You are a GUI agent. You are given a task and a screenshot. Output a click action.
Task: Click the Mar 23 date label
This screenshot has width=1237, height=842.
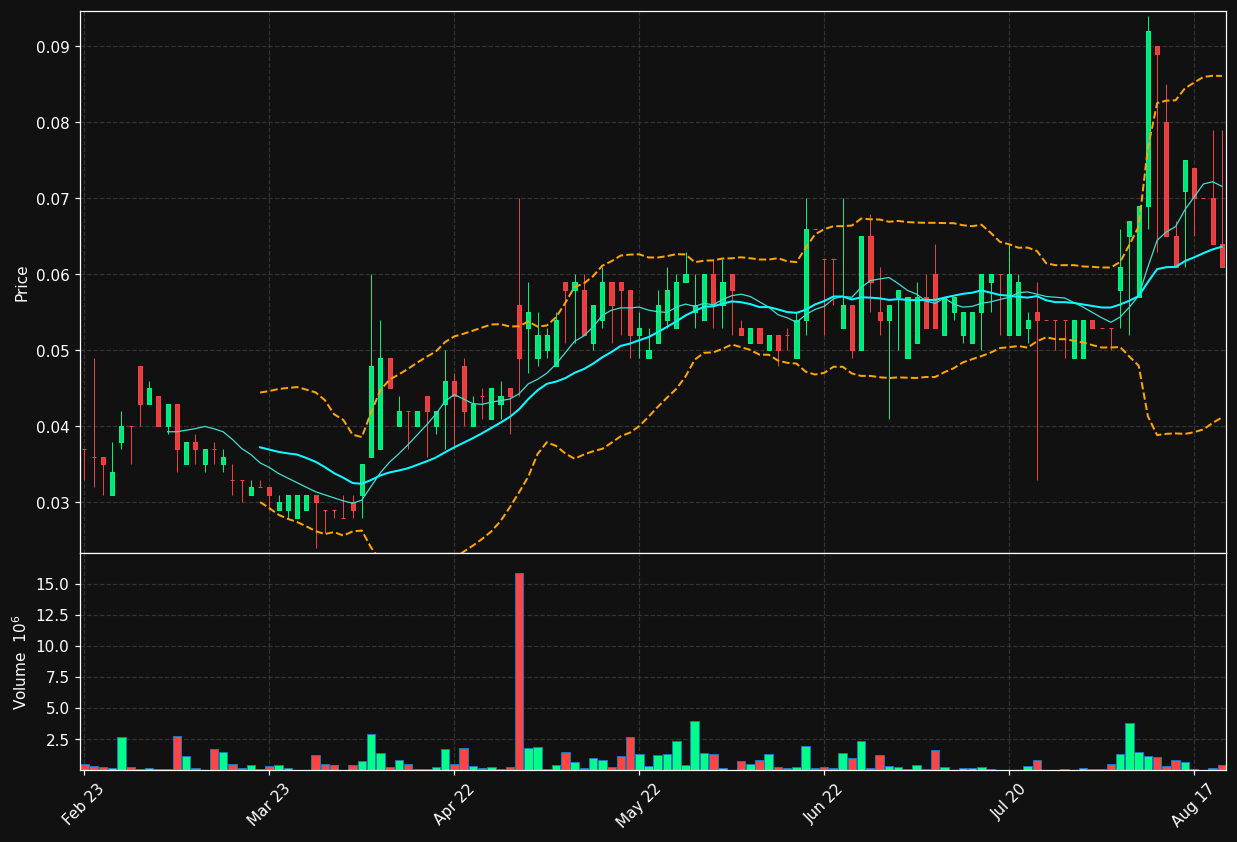(268, 803)
